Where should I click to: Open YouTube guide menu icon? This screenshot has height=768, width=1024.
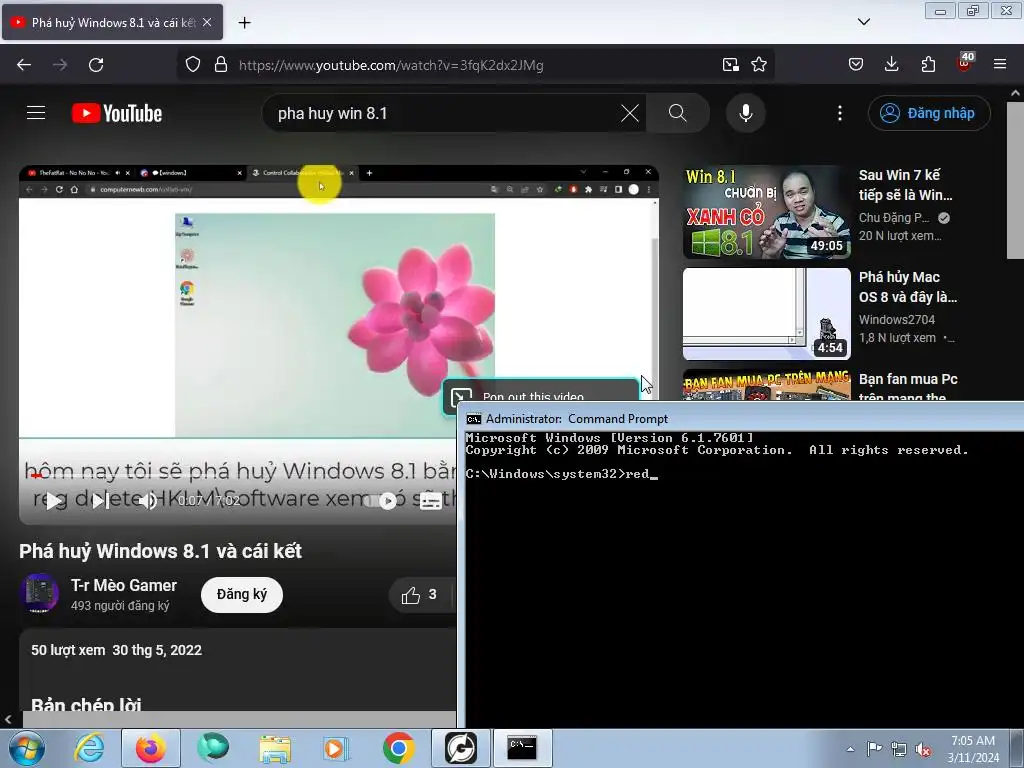coord(36,113)
